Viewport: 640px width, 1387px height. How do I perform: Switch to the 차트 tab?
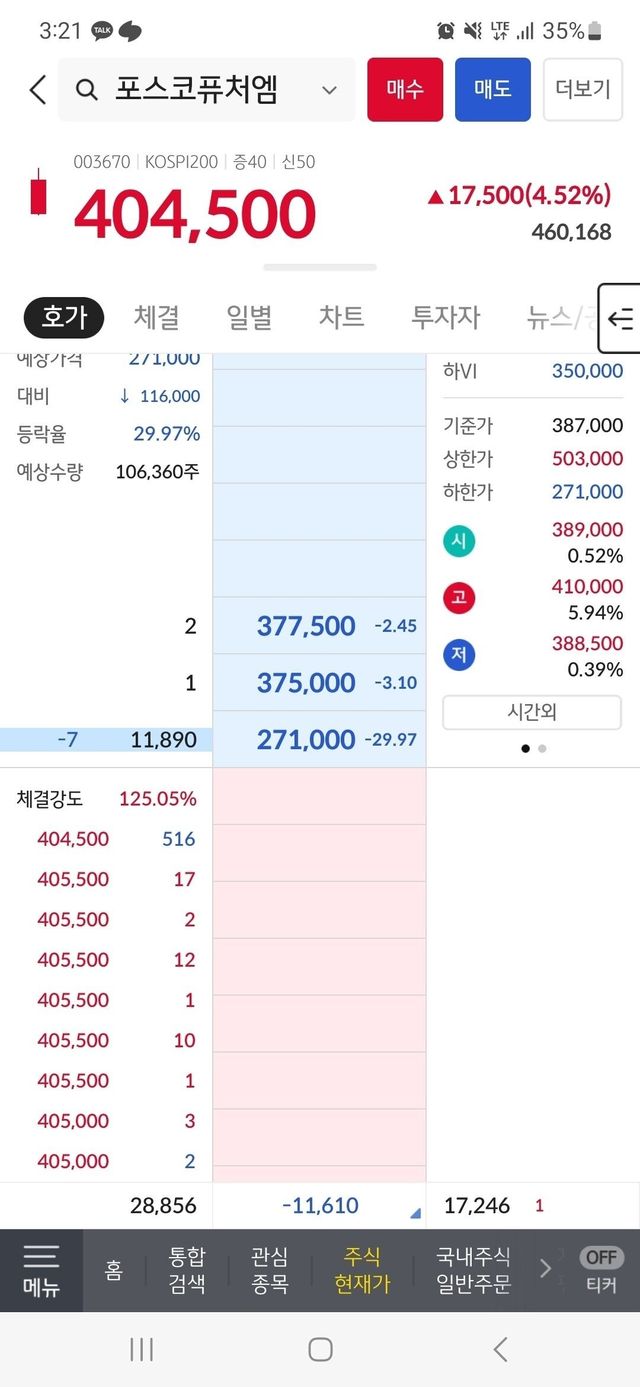point(341,318)
